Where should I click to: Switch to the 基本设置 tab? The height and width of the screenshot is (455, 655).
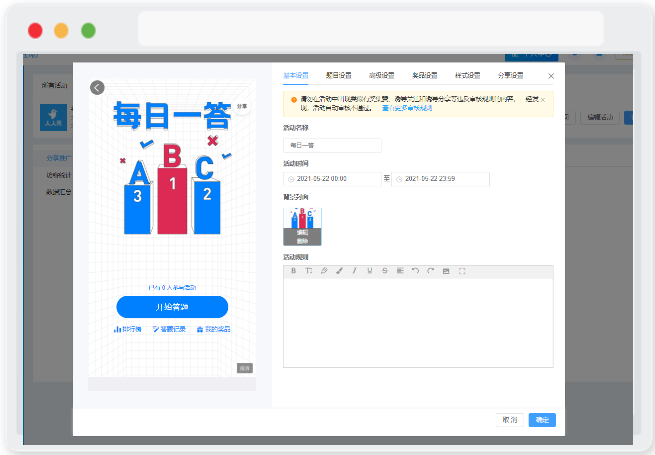coord(296,76)
